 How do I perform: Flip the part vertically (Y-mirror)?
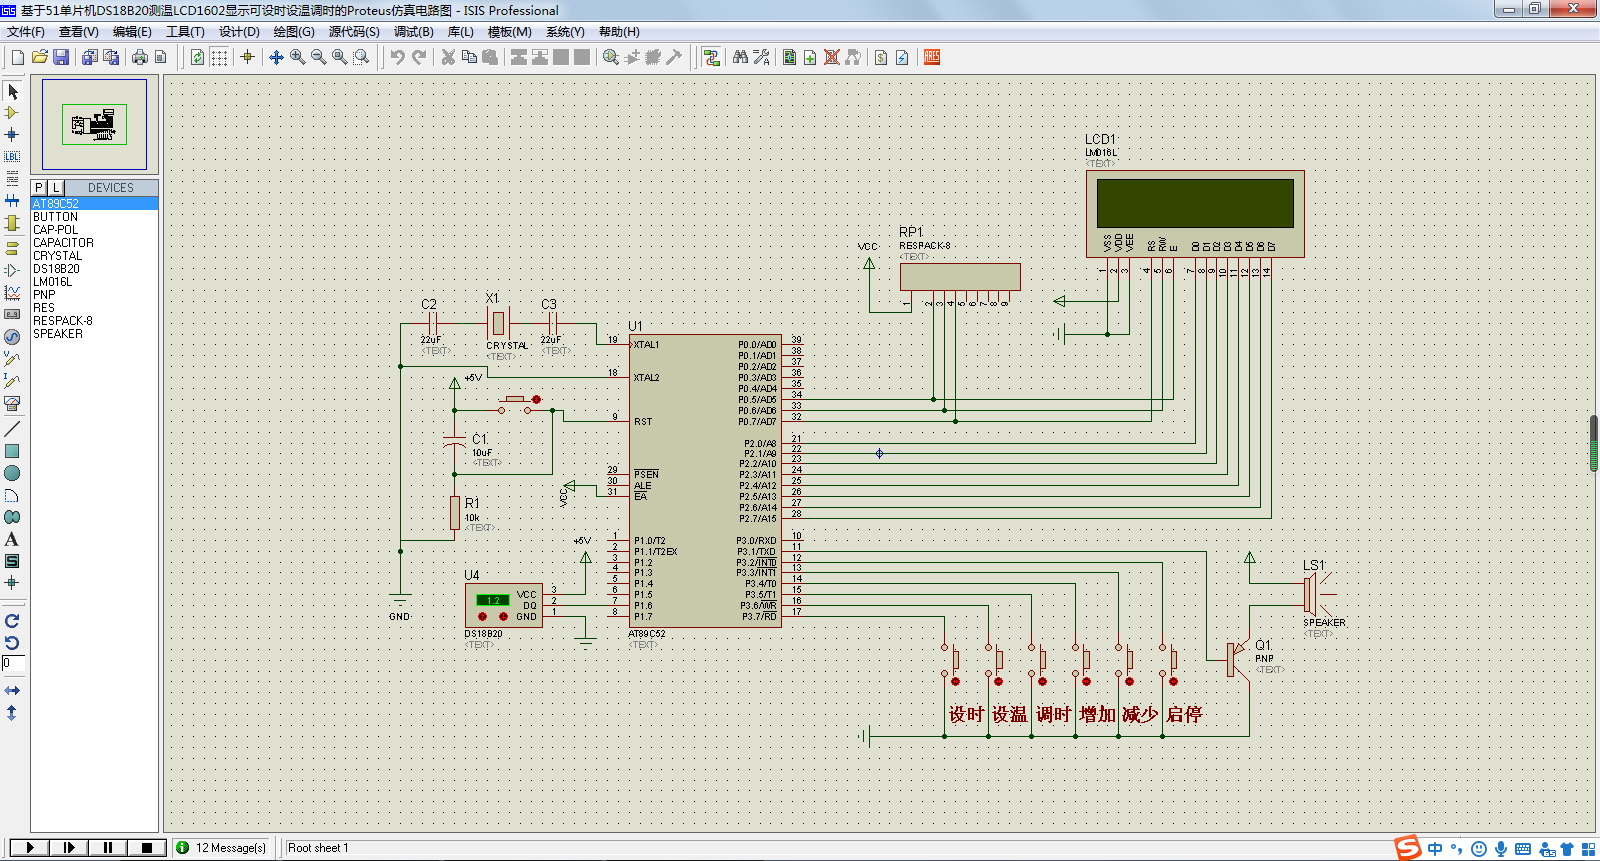pyautogui.click(x=12, y=713)
